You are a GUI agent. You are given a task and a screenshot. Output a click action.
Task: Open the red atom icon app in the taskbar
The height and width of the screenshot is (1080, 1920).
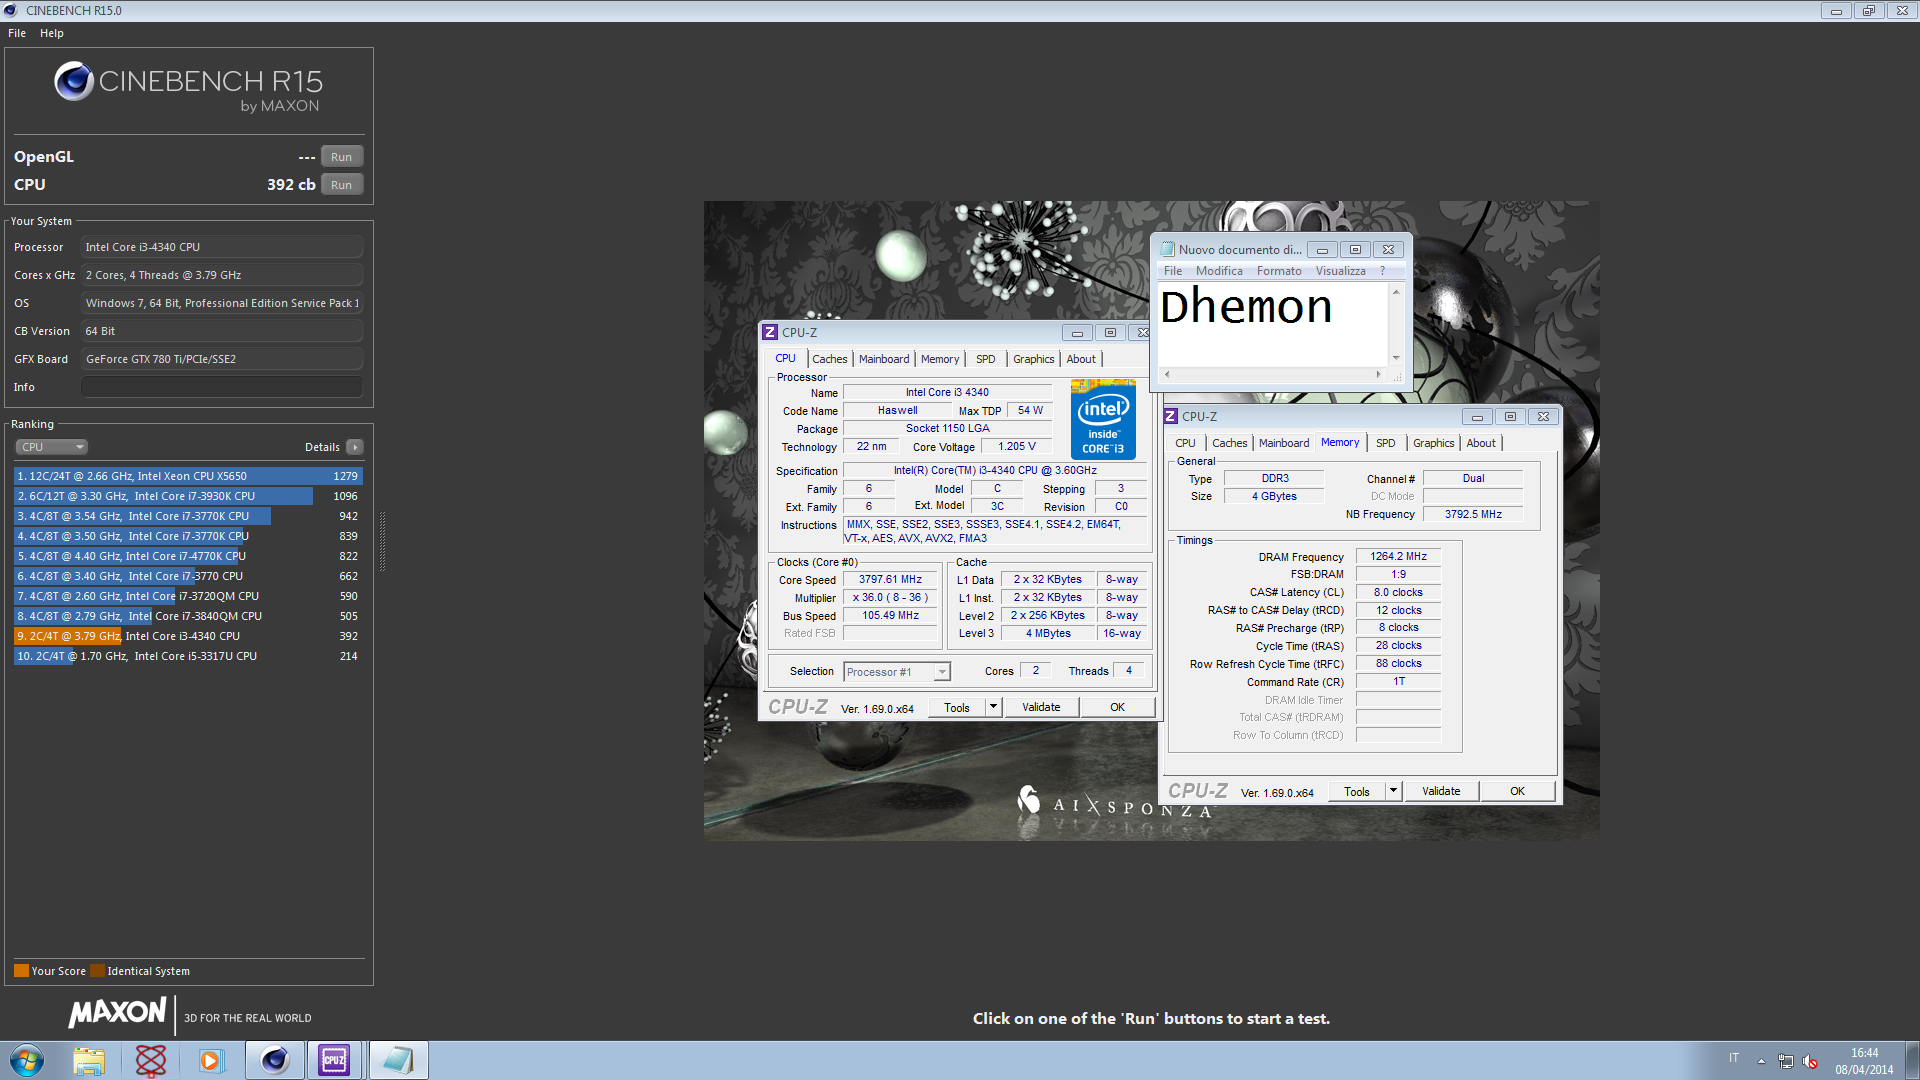tap(151, 1060)
